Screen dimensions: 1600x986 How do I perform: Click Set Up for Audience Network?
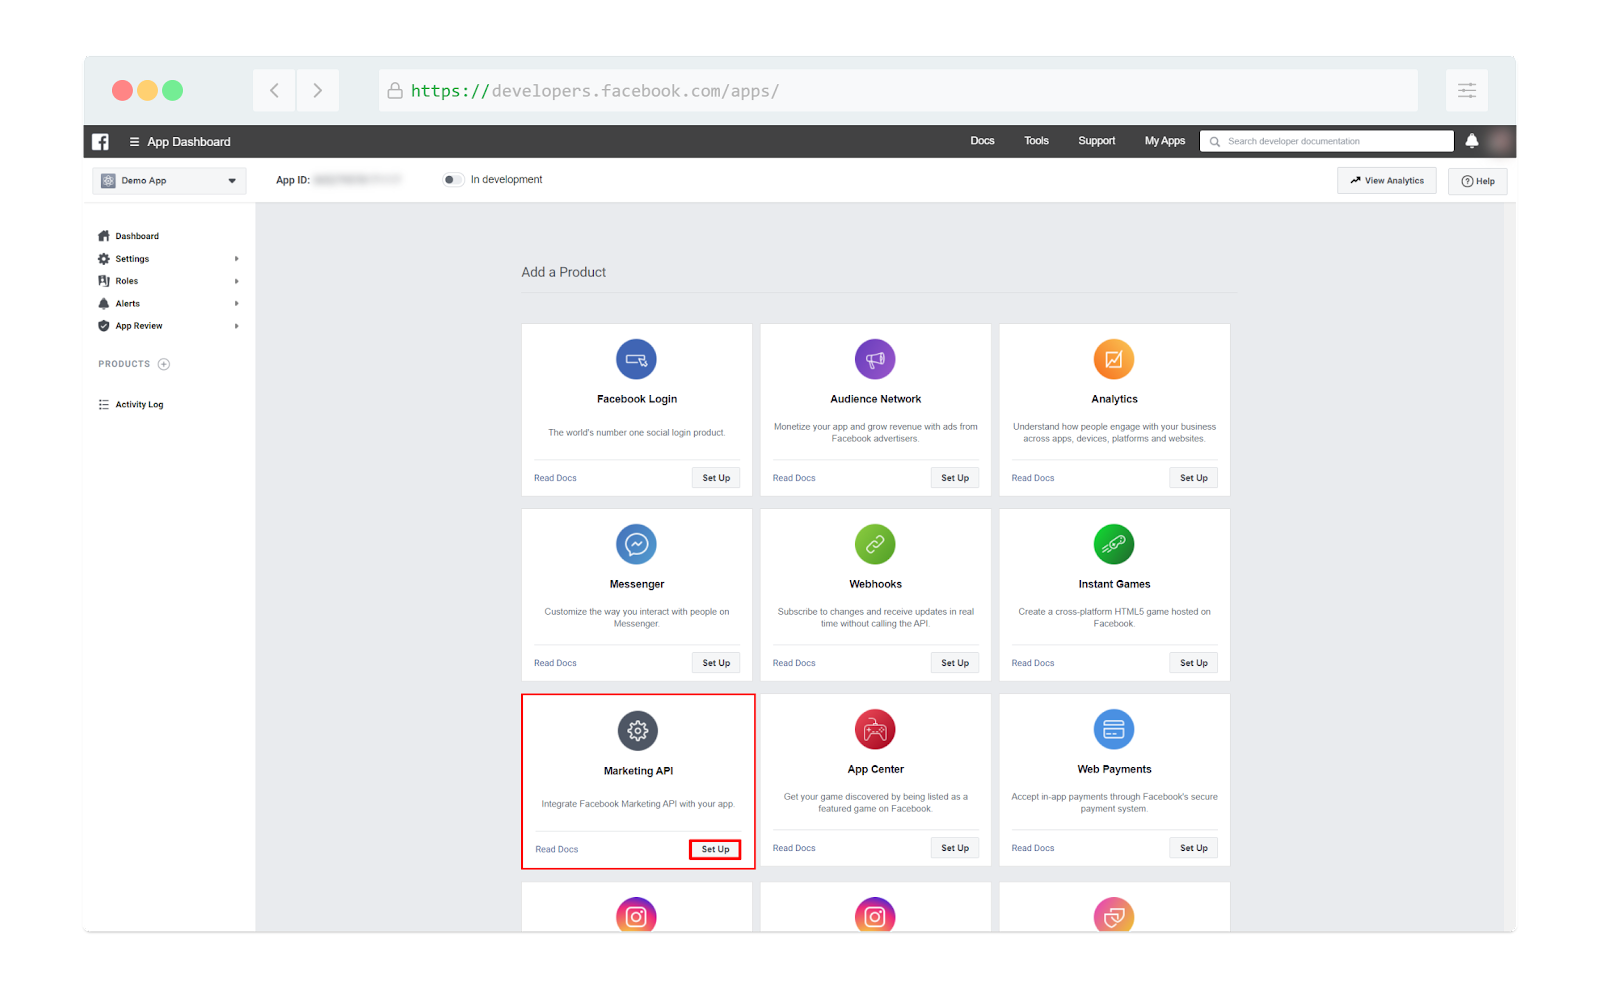955,478
